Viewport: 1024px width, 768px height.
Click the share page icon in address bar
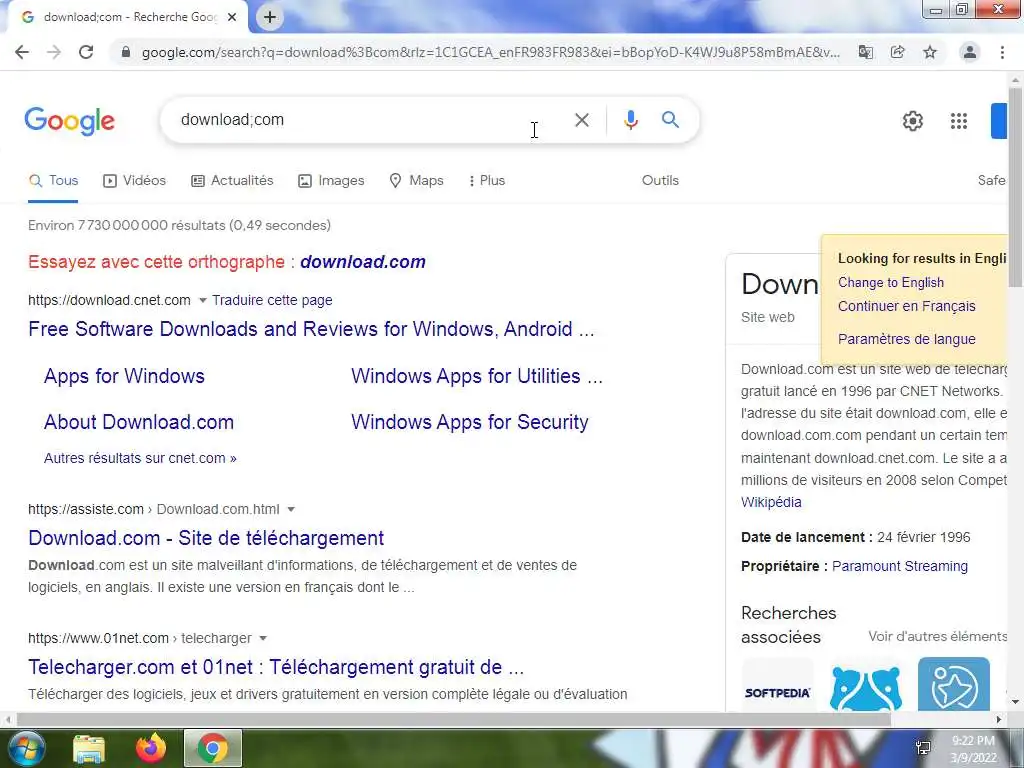pyautogui.click(x=898, y=52)
